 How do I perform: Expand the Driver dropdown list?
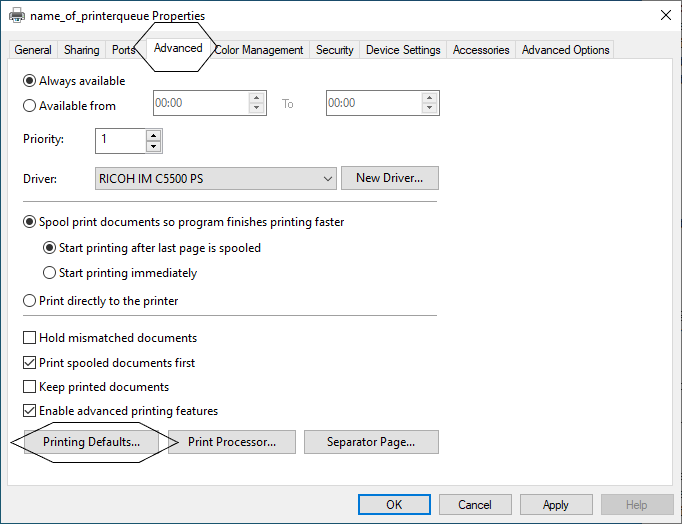tap(328, 178)
